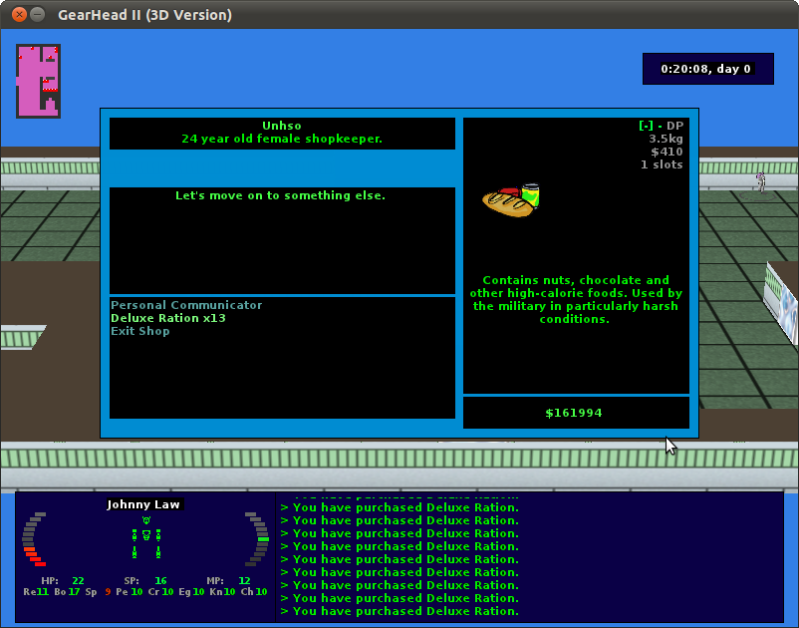This screenshot has height=628, width=799.
Task: Select Personal Communicator from shop list
Action: (x=186, y=305)
